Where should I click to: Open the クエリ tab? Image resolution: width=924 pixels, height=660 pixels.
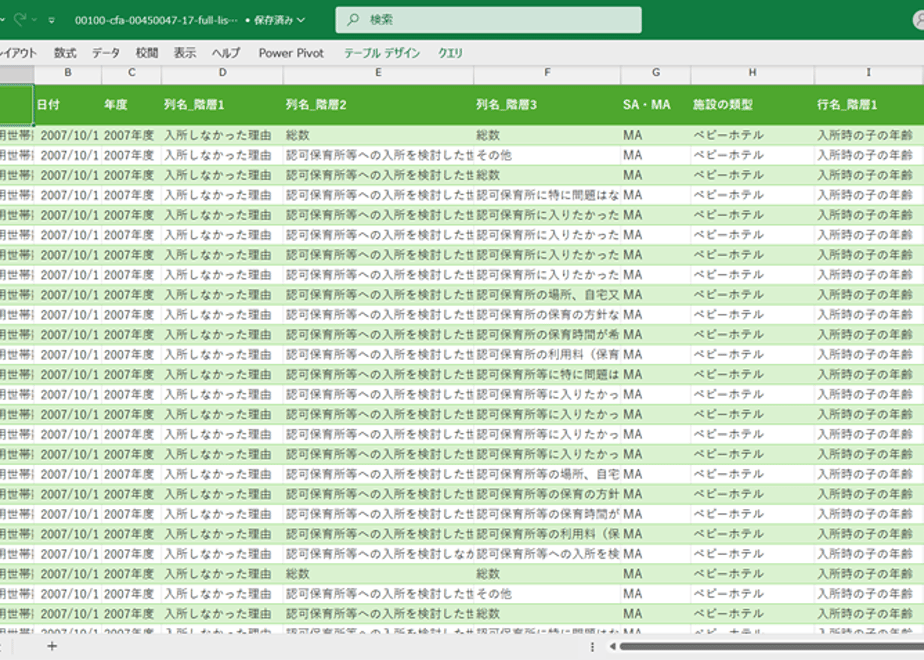tap(450, 53)
